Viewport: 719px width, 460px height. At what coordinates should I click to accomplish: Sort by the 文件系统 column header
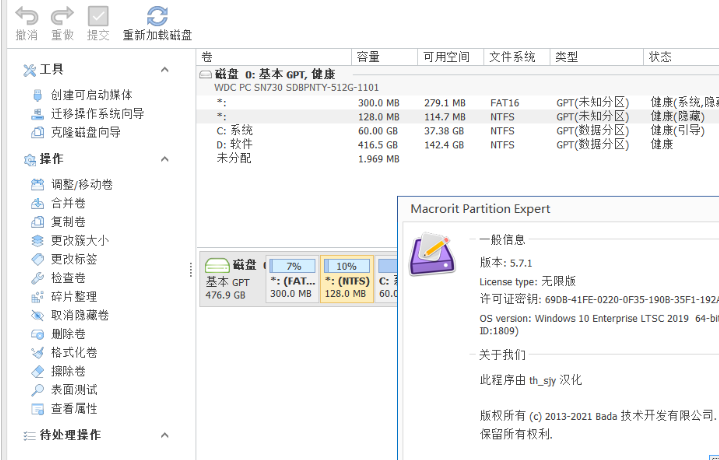coord(513,57)
